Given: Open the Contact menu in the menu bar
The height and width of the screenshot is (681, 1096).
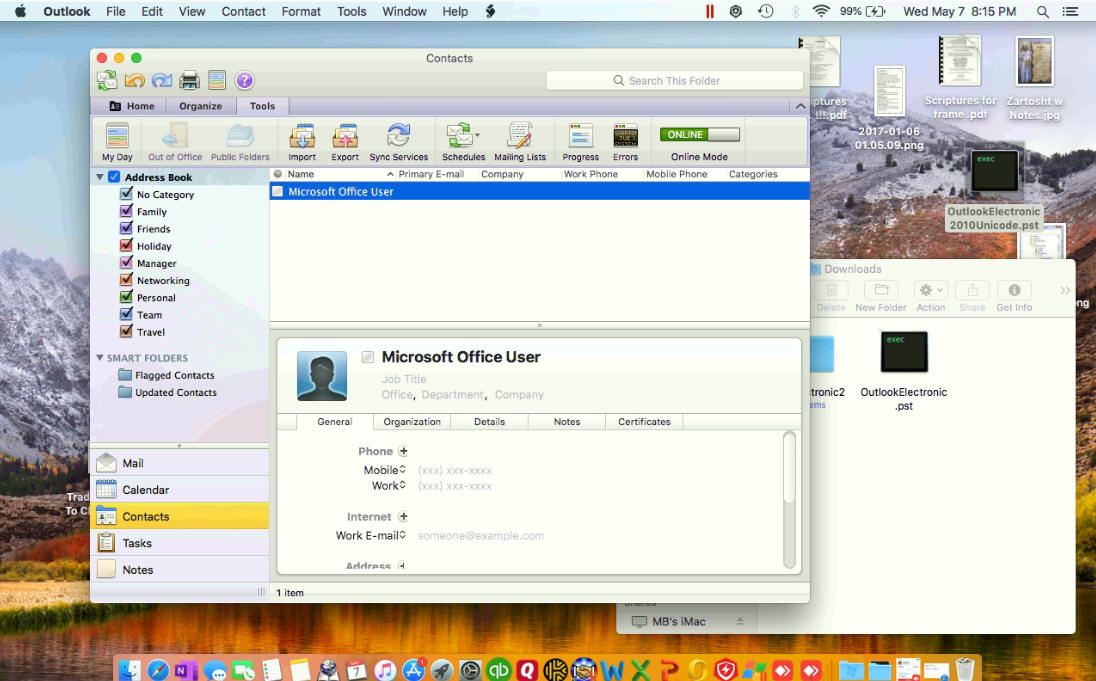Looking at the screenshot, I should [x=243, y=11].
